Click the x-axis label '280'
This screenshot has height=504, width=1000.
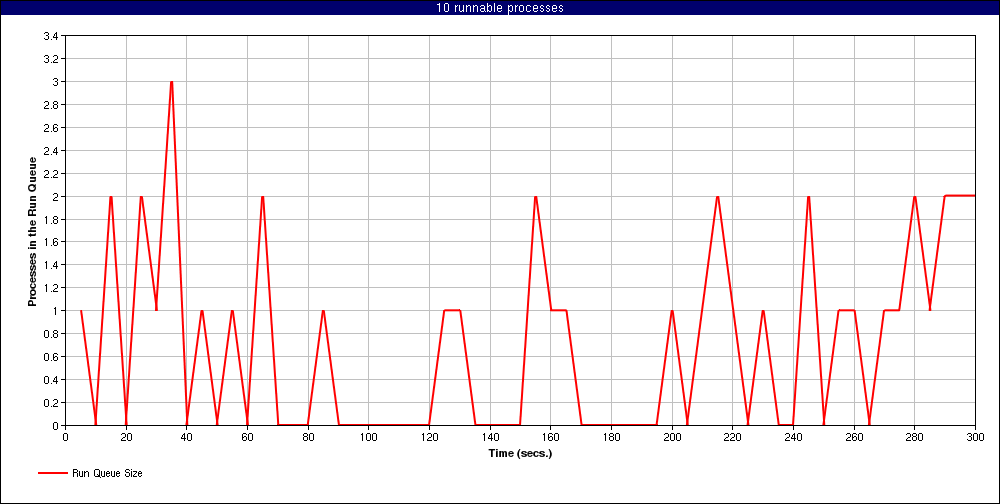click(x=915, y=436)
